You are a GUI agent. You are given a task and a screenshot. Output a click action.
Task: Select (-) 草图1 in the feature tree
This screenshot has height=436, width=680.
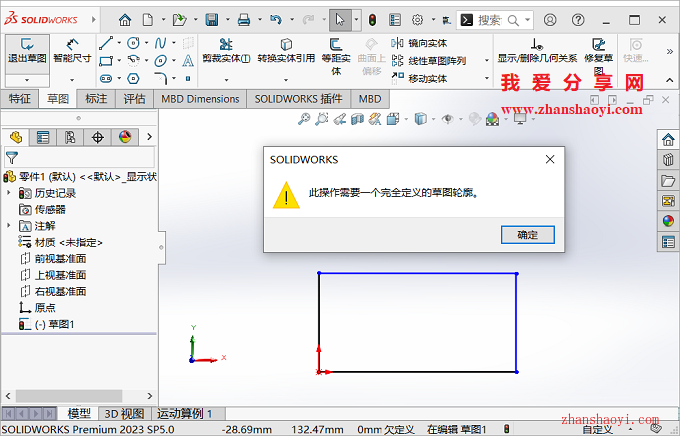(47, 324)
